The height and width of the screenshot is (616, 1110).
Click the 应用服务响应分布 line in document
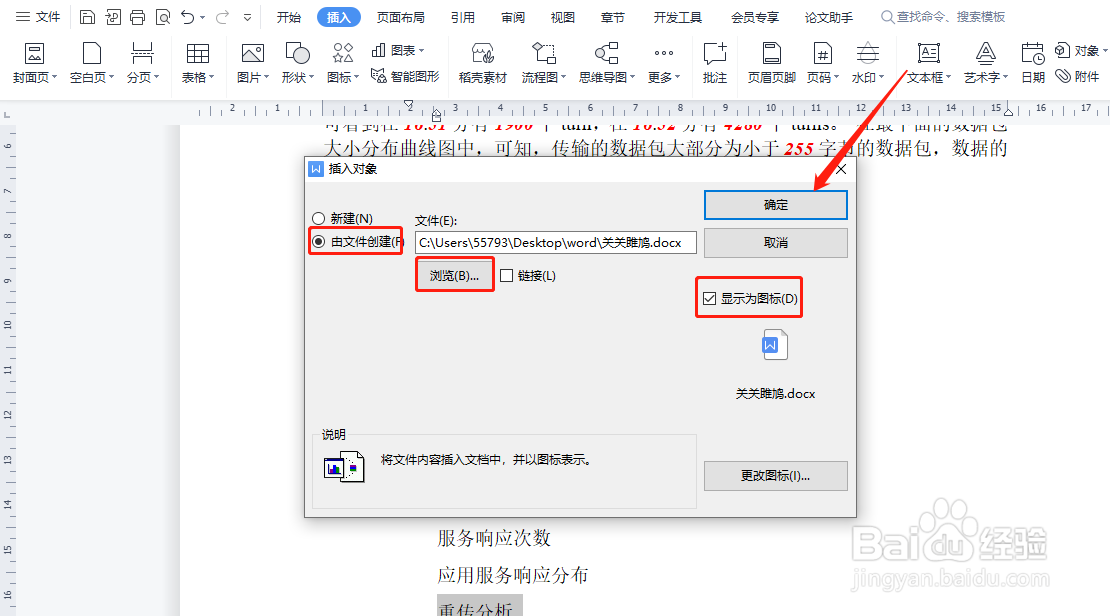(513, 575)
